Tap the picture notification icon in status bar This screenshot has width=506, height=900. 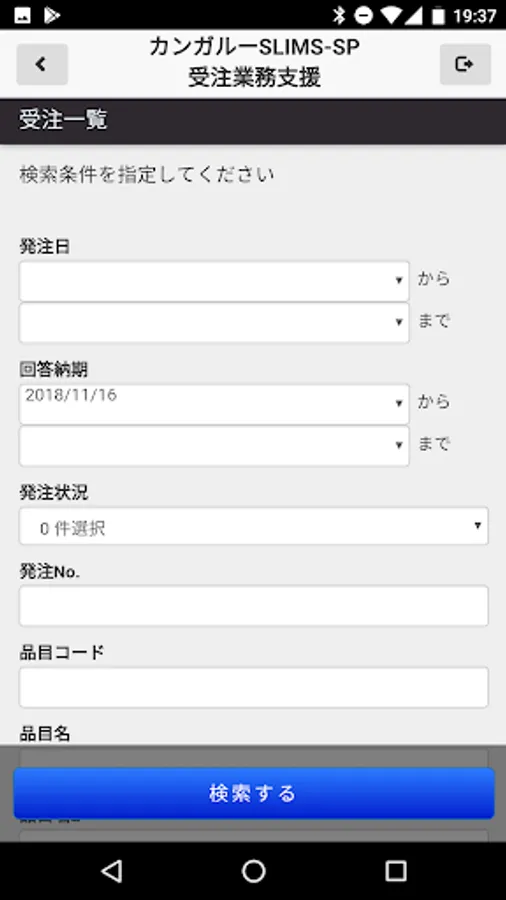[23, 15]
